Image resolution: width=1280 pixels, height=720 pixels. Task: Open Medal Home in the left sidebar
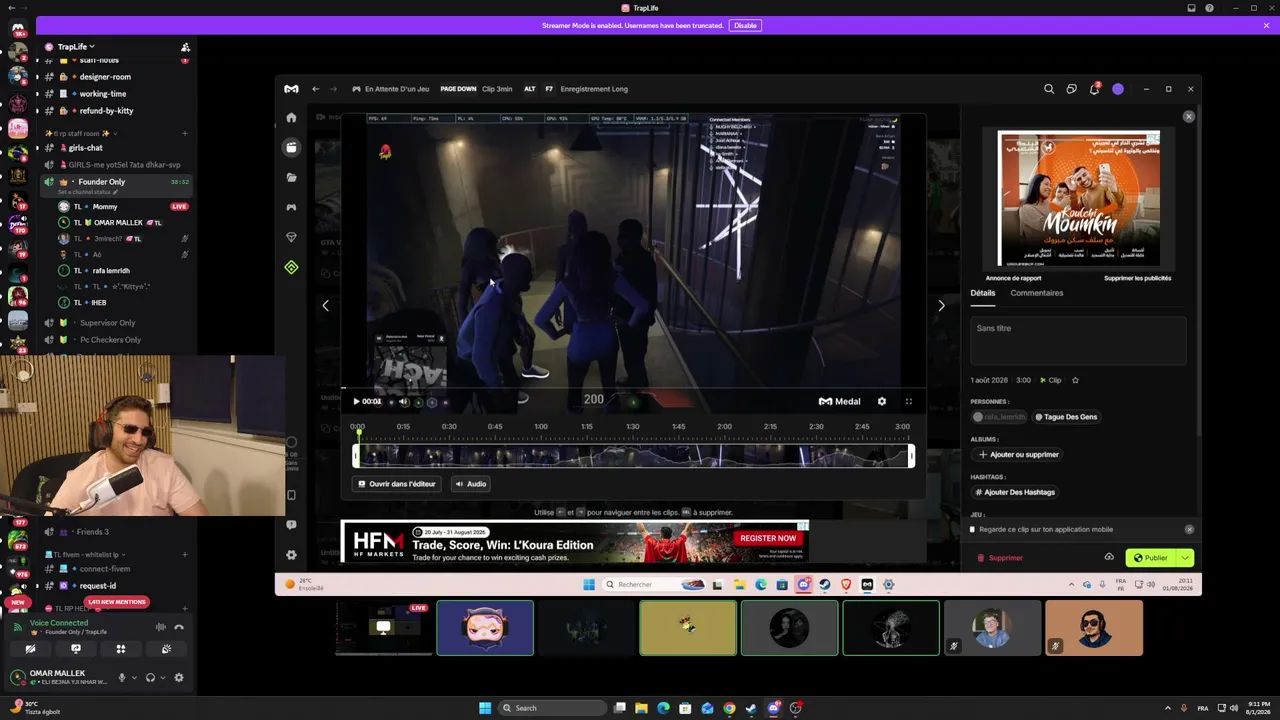(x=291, y=117)
